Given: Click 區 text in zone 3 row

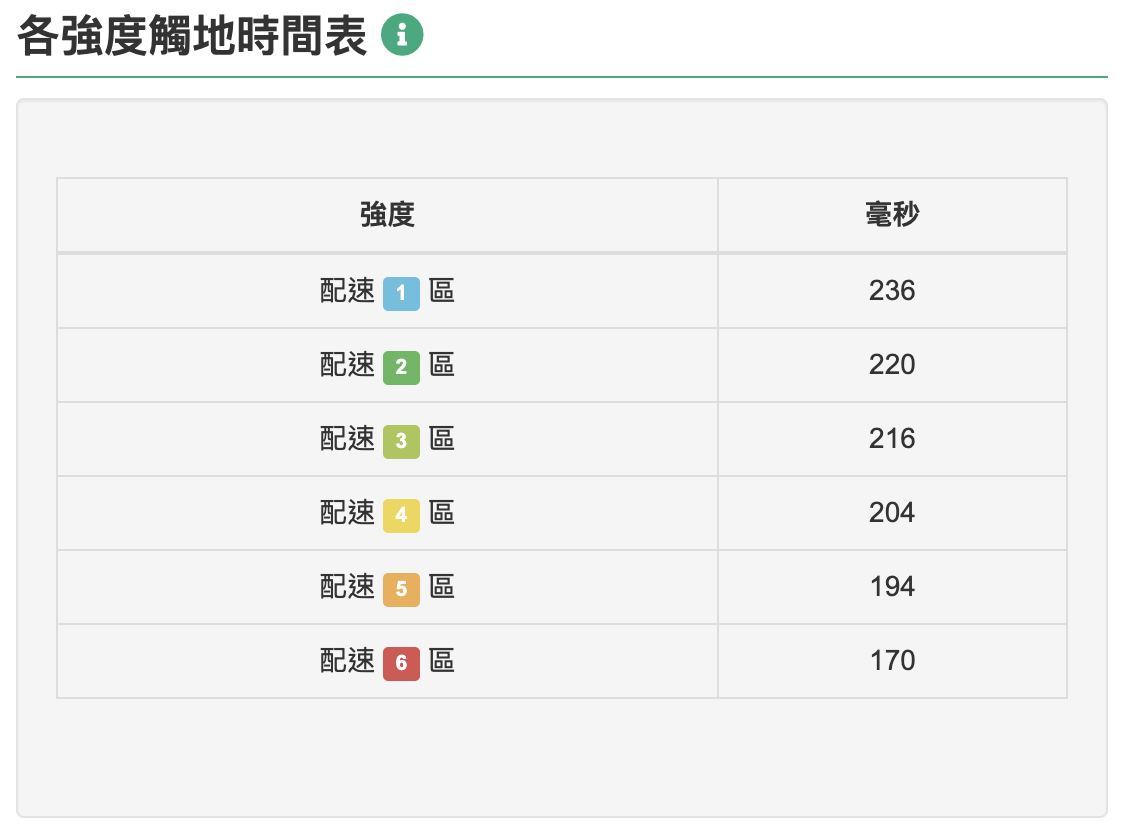Looking at the screenshot, I should point(442,439).
